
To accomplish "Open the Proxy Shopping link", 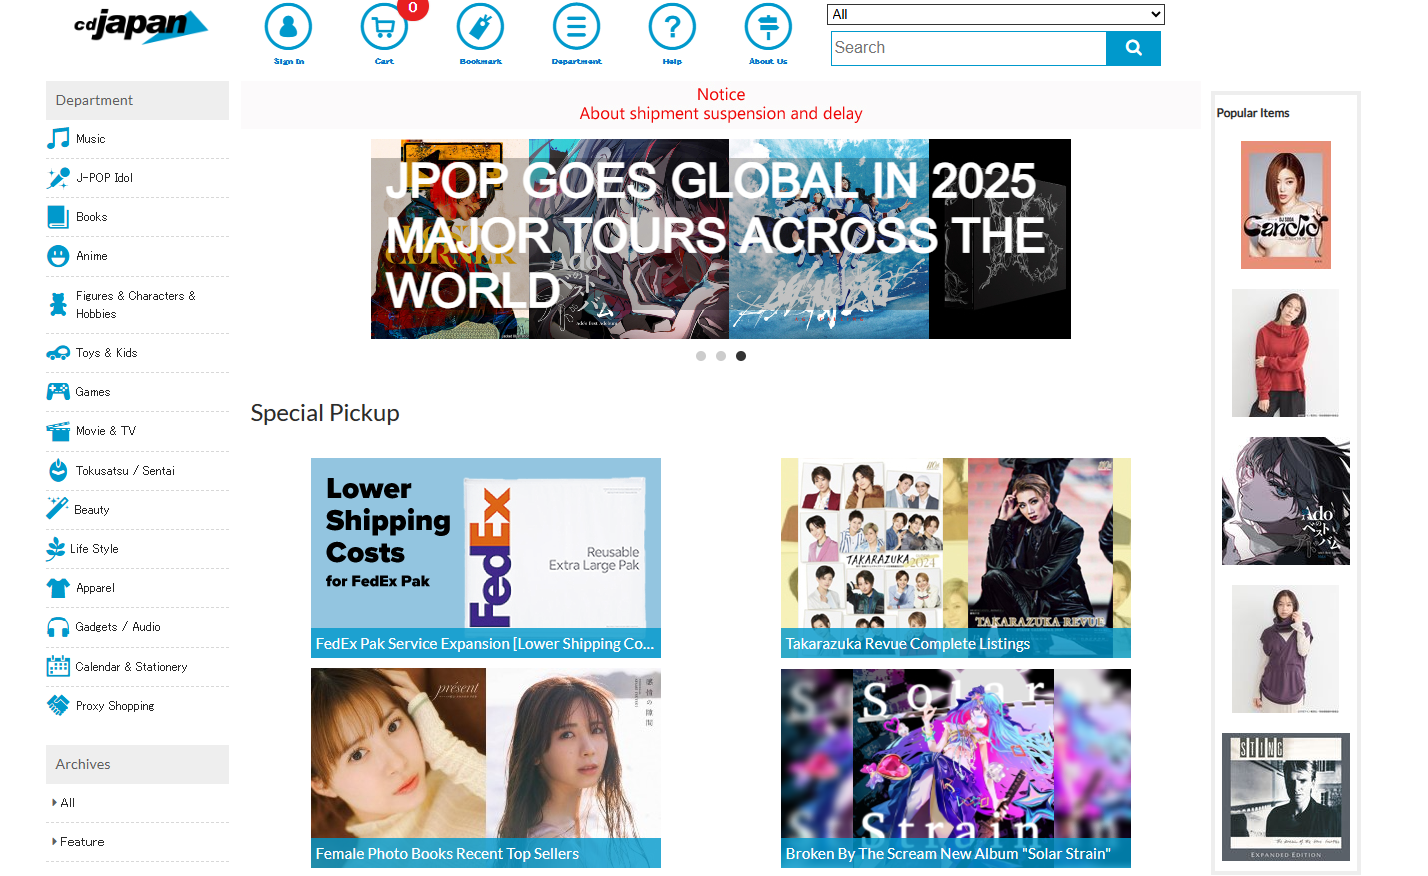I will point(115,706).
